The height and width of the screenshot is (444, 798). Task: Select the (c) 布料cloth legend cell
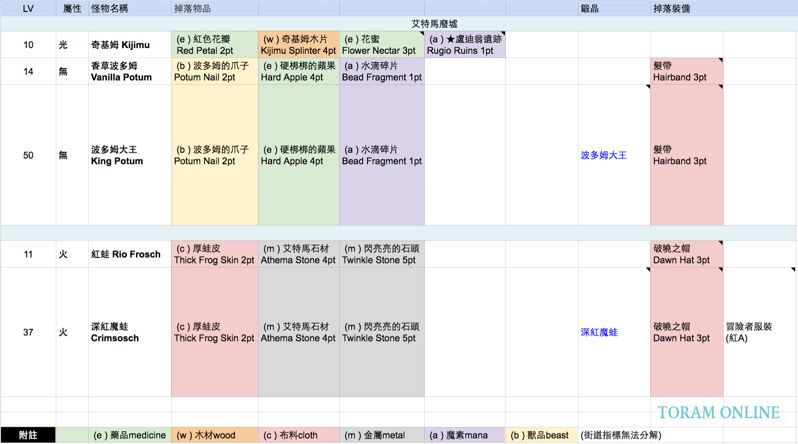299,435
